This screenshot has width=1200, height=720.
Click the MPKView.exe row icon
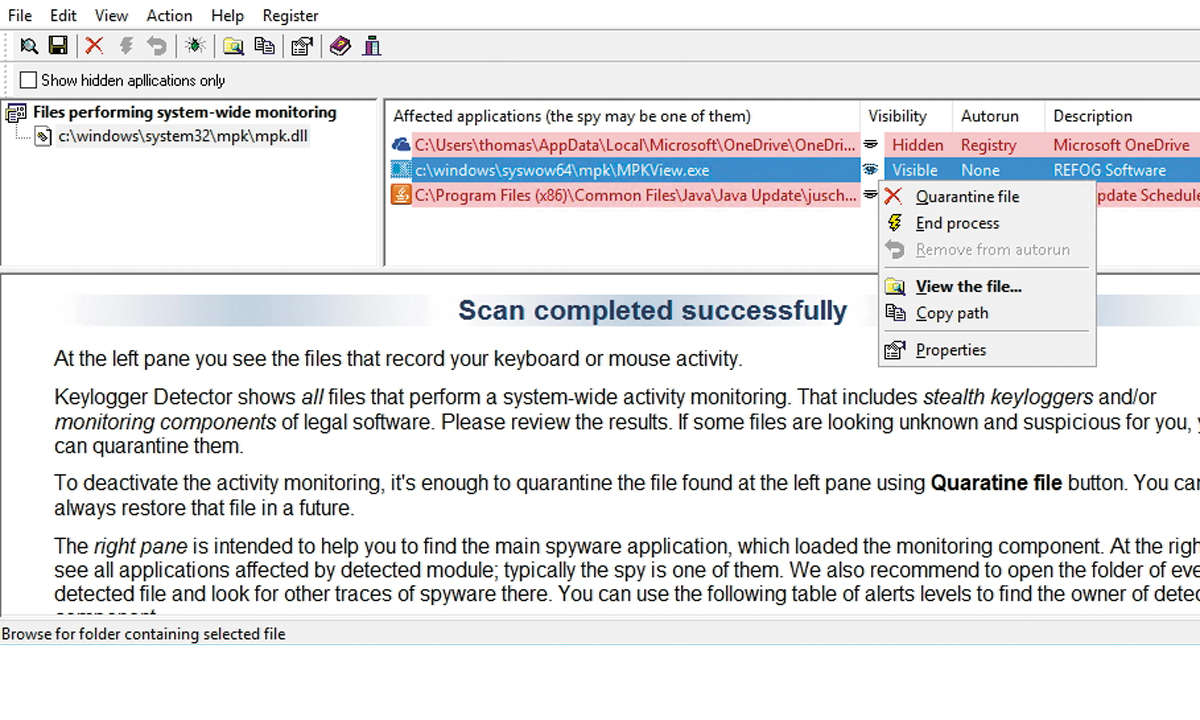401,170
